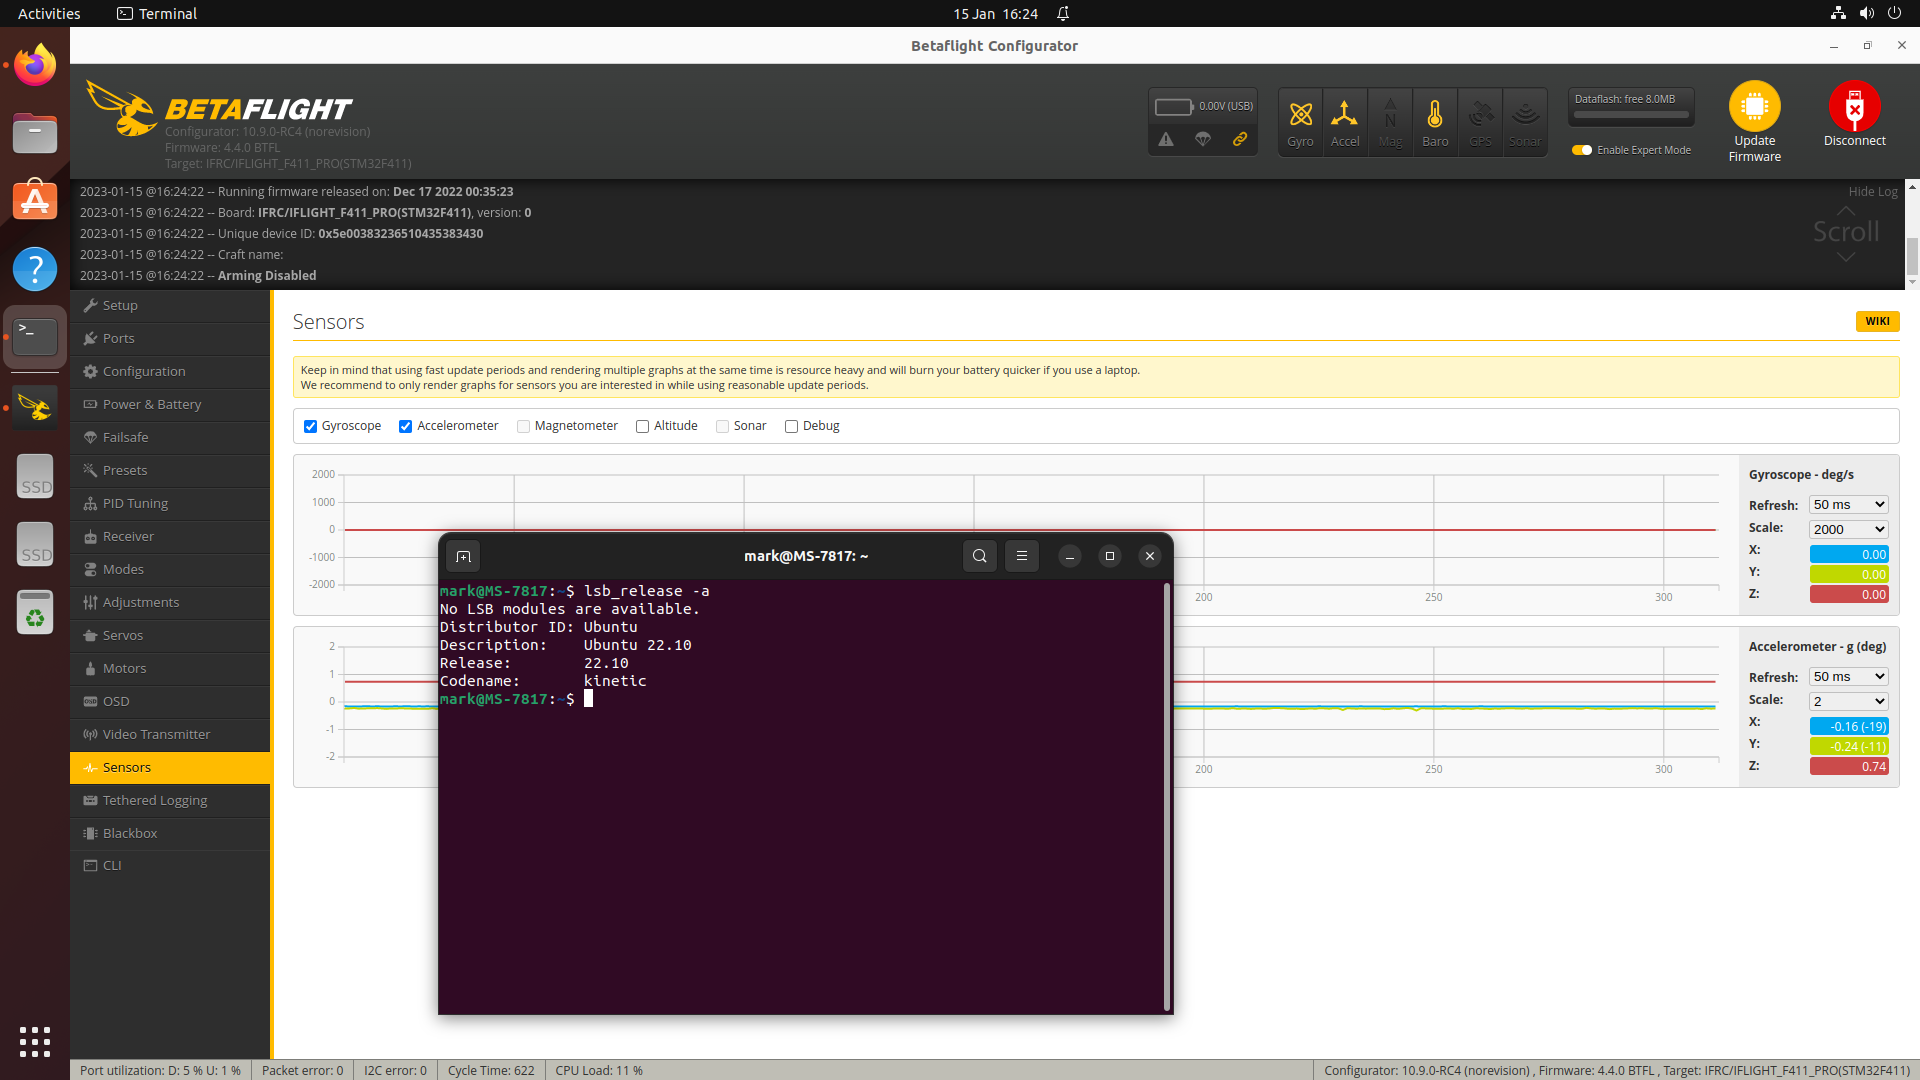Viewport: 1920px width, 1080px height.
Task: Enable the Magnetometer graph checkbox
Action: 523,426
